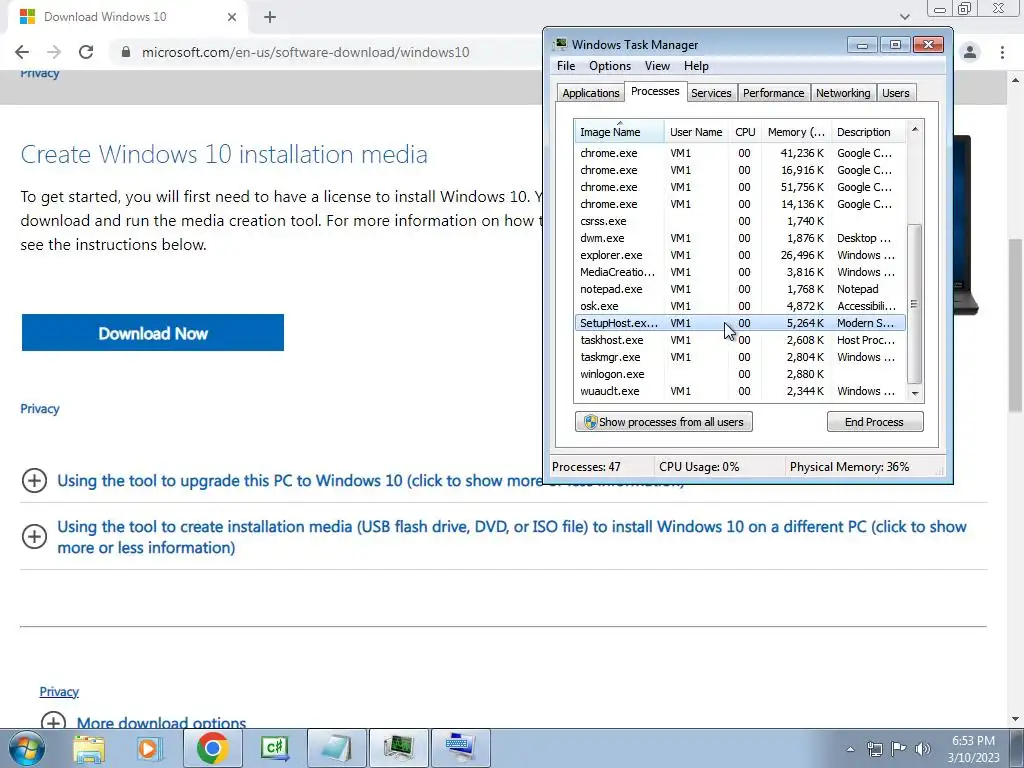Screen dimensions: 1024x768
Task: Open File Explorer from the taskbar
Action: 89,749
